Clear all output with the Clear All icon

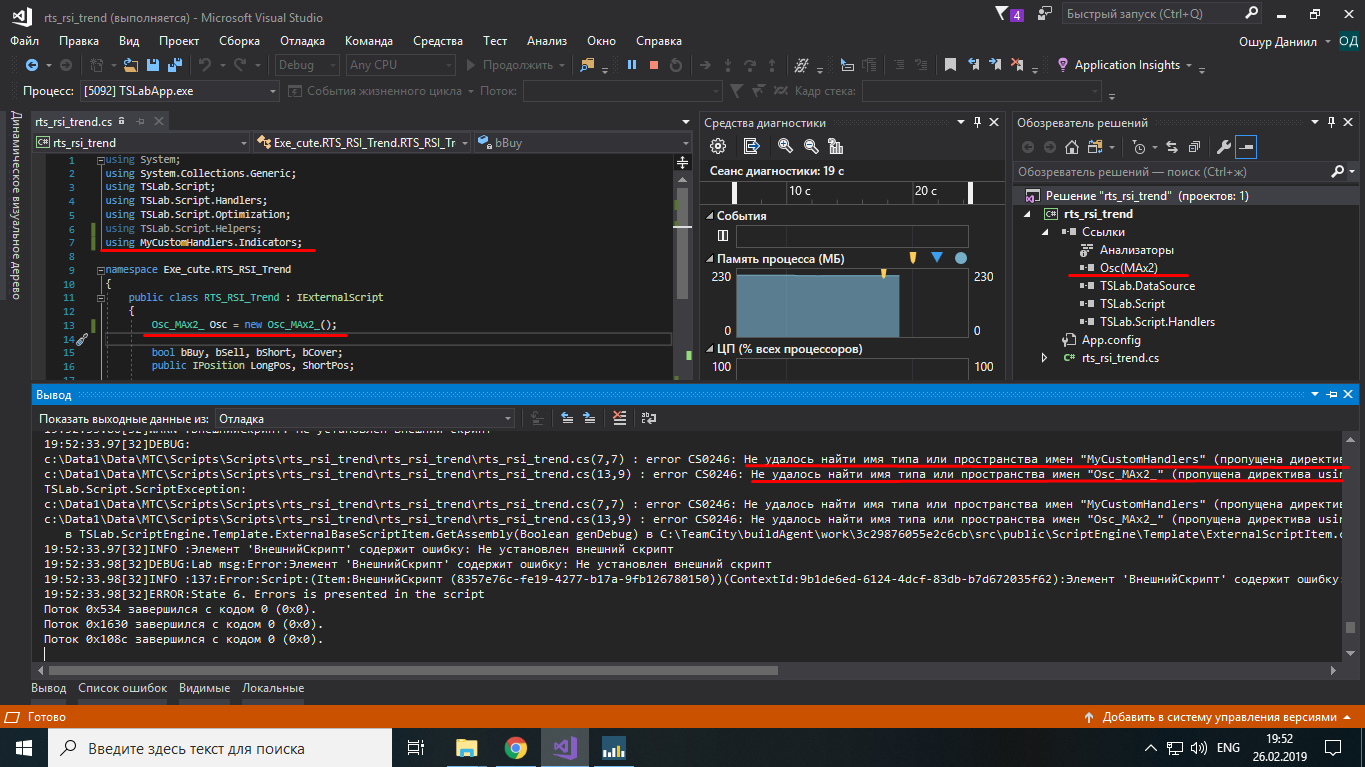(x=620, y=418)
